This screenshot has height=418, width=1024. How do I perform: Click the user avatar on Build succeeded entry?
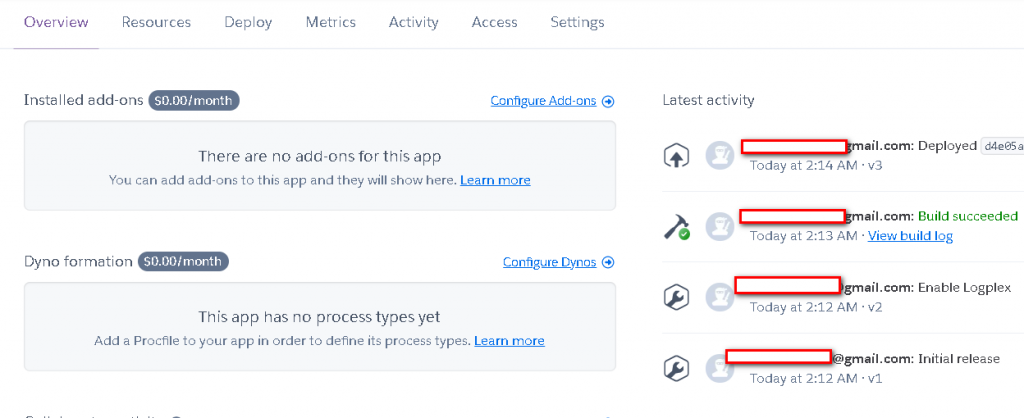(719, 226)
